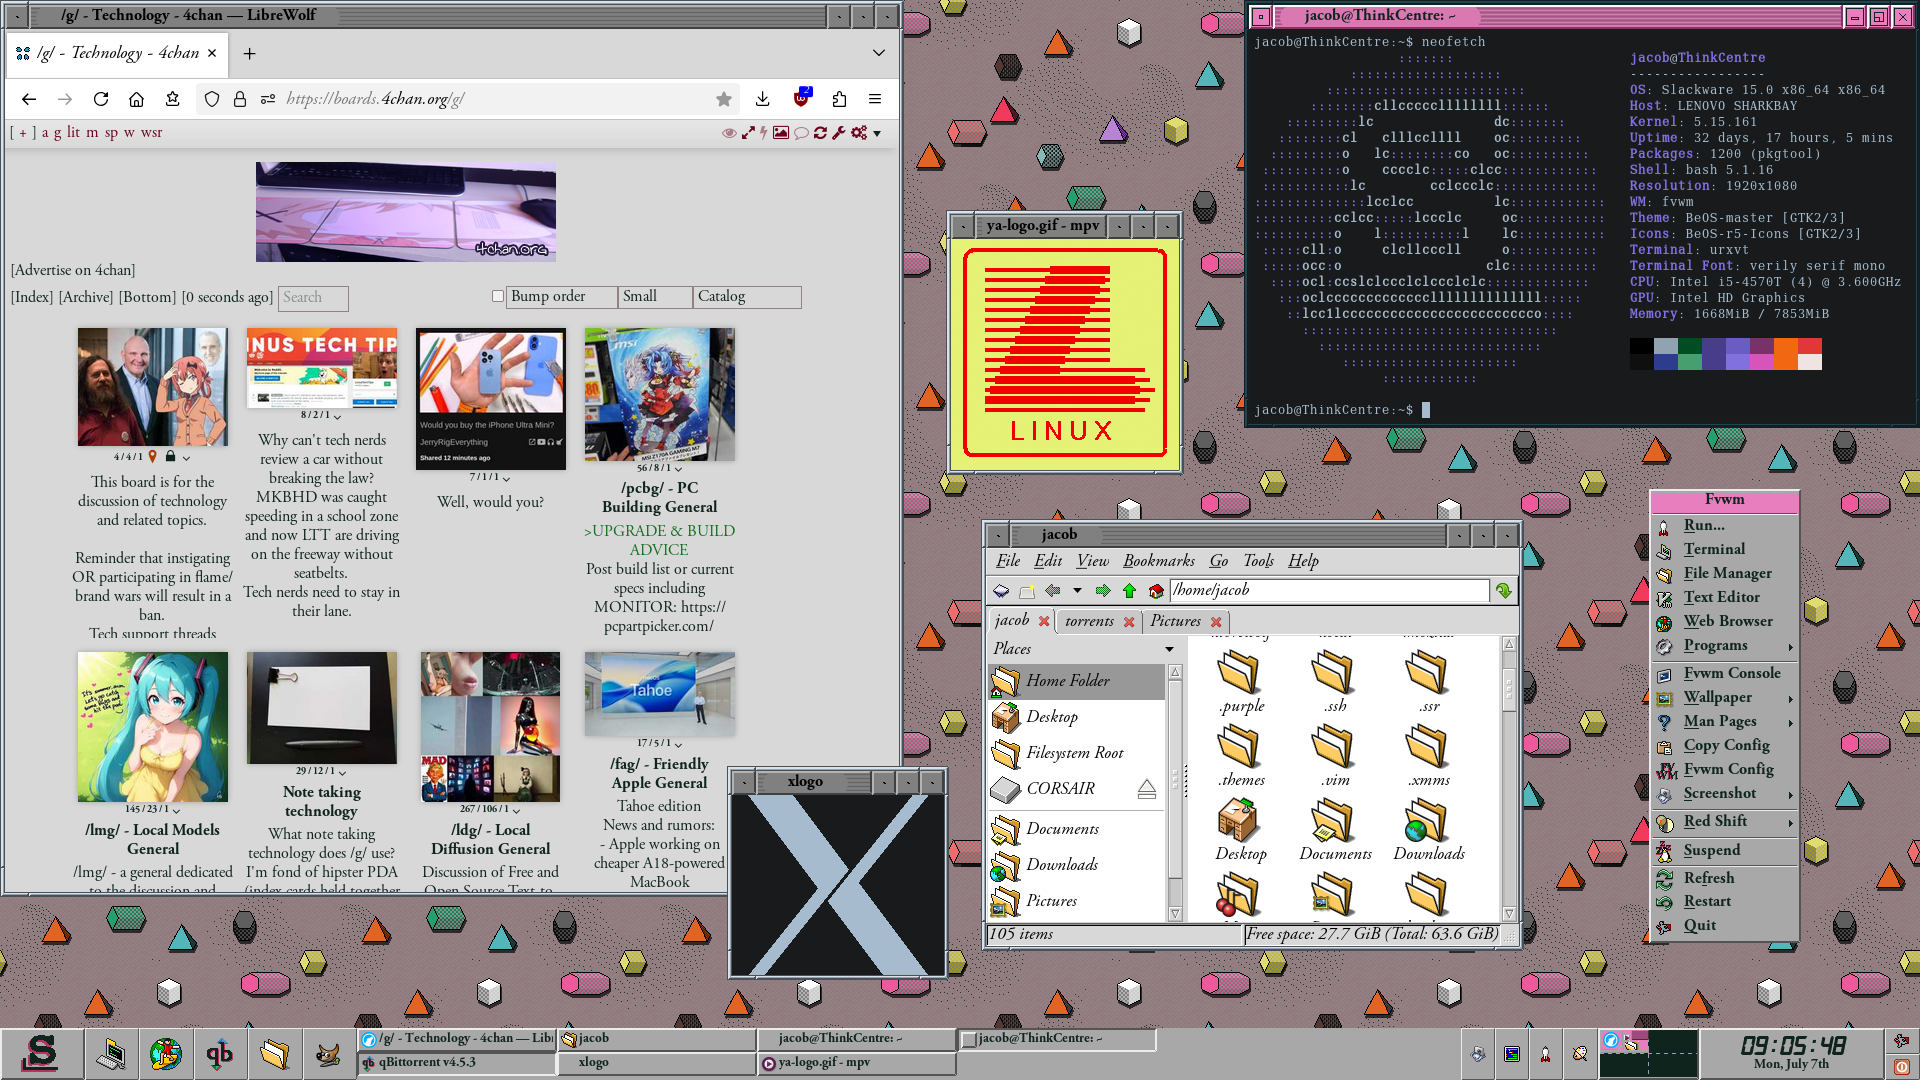Viewport: 1920px width, 1080px height.
Task: Open the Small size dropdown
Action: [x=655, y=297]
